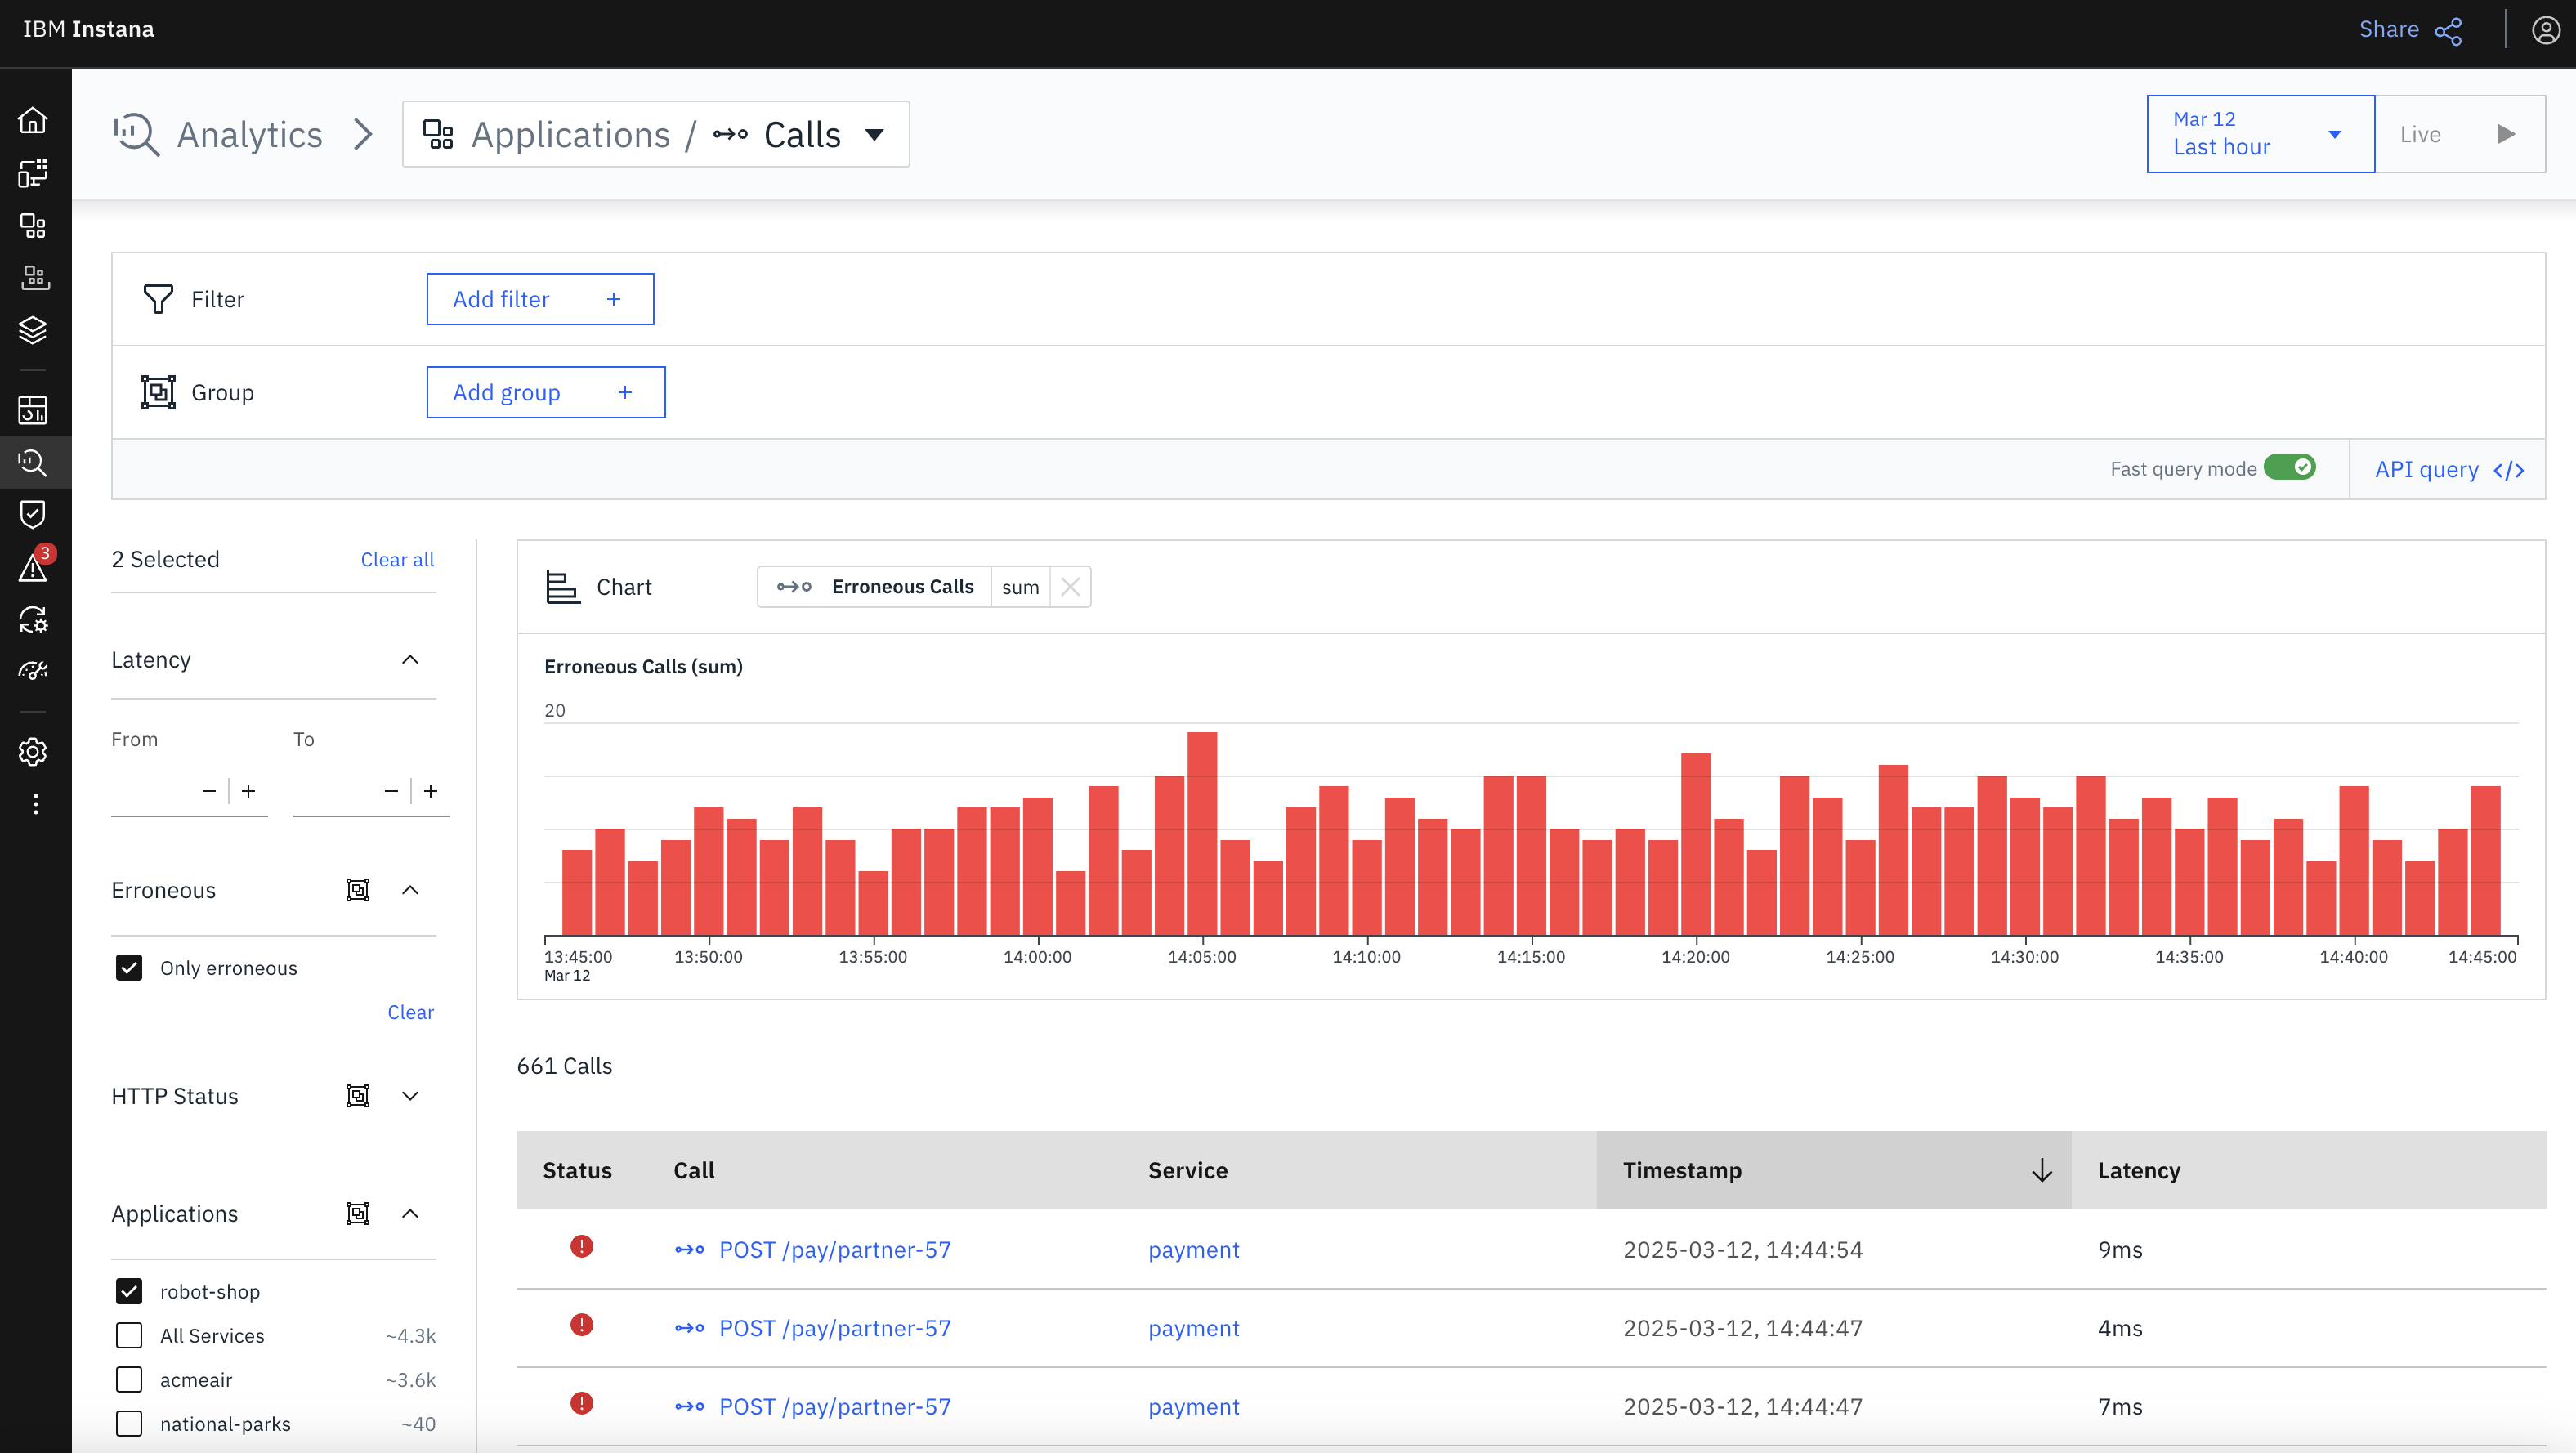Open the shield checkmark sidebar icon
Screen dimensions: 2576x1453
click(33, 514)
